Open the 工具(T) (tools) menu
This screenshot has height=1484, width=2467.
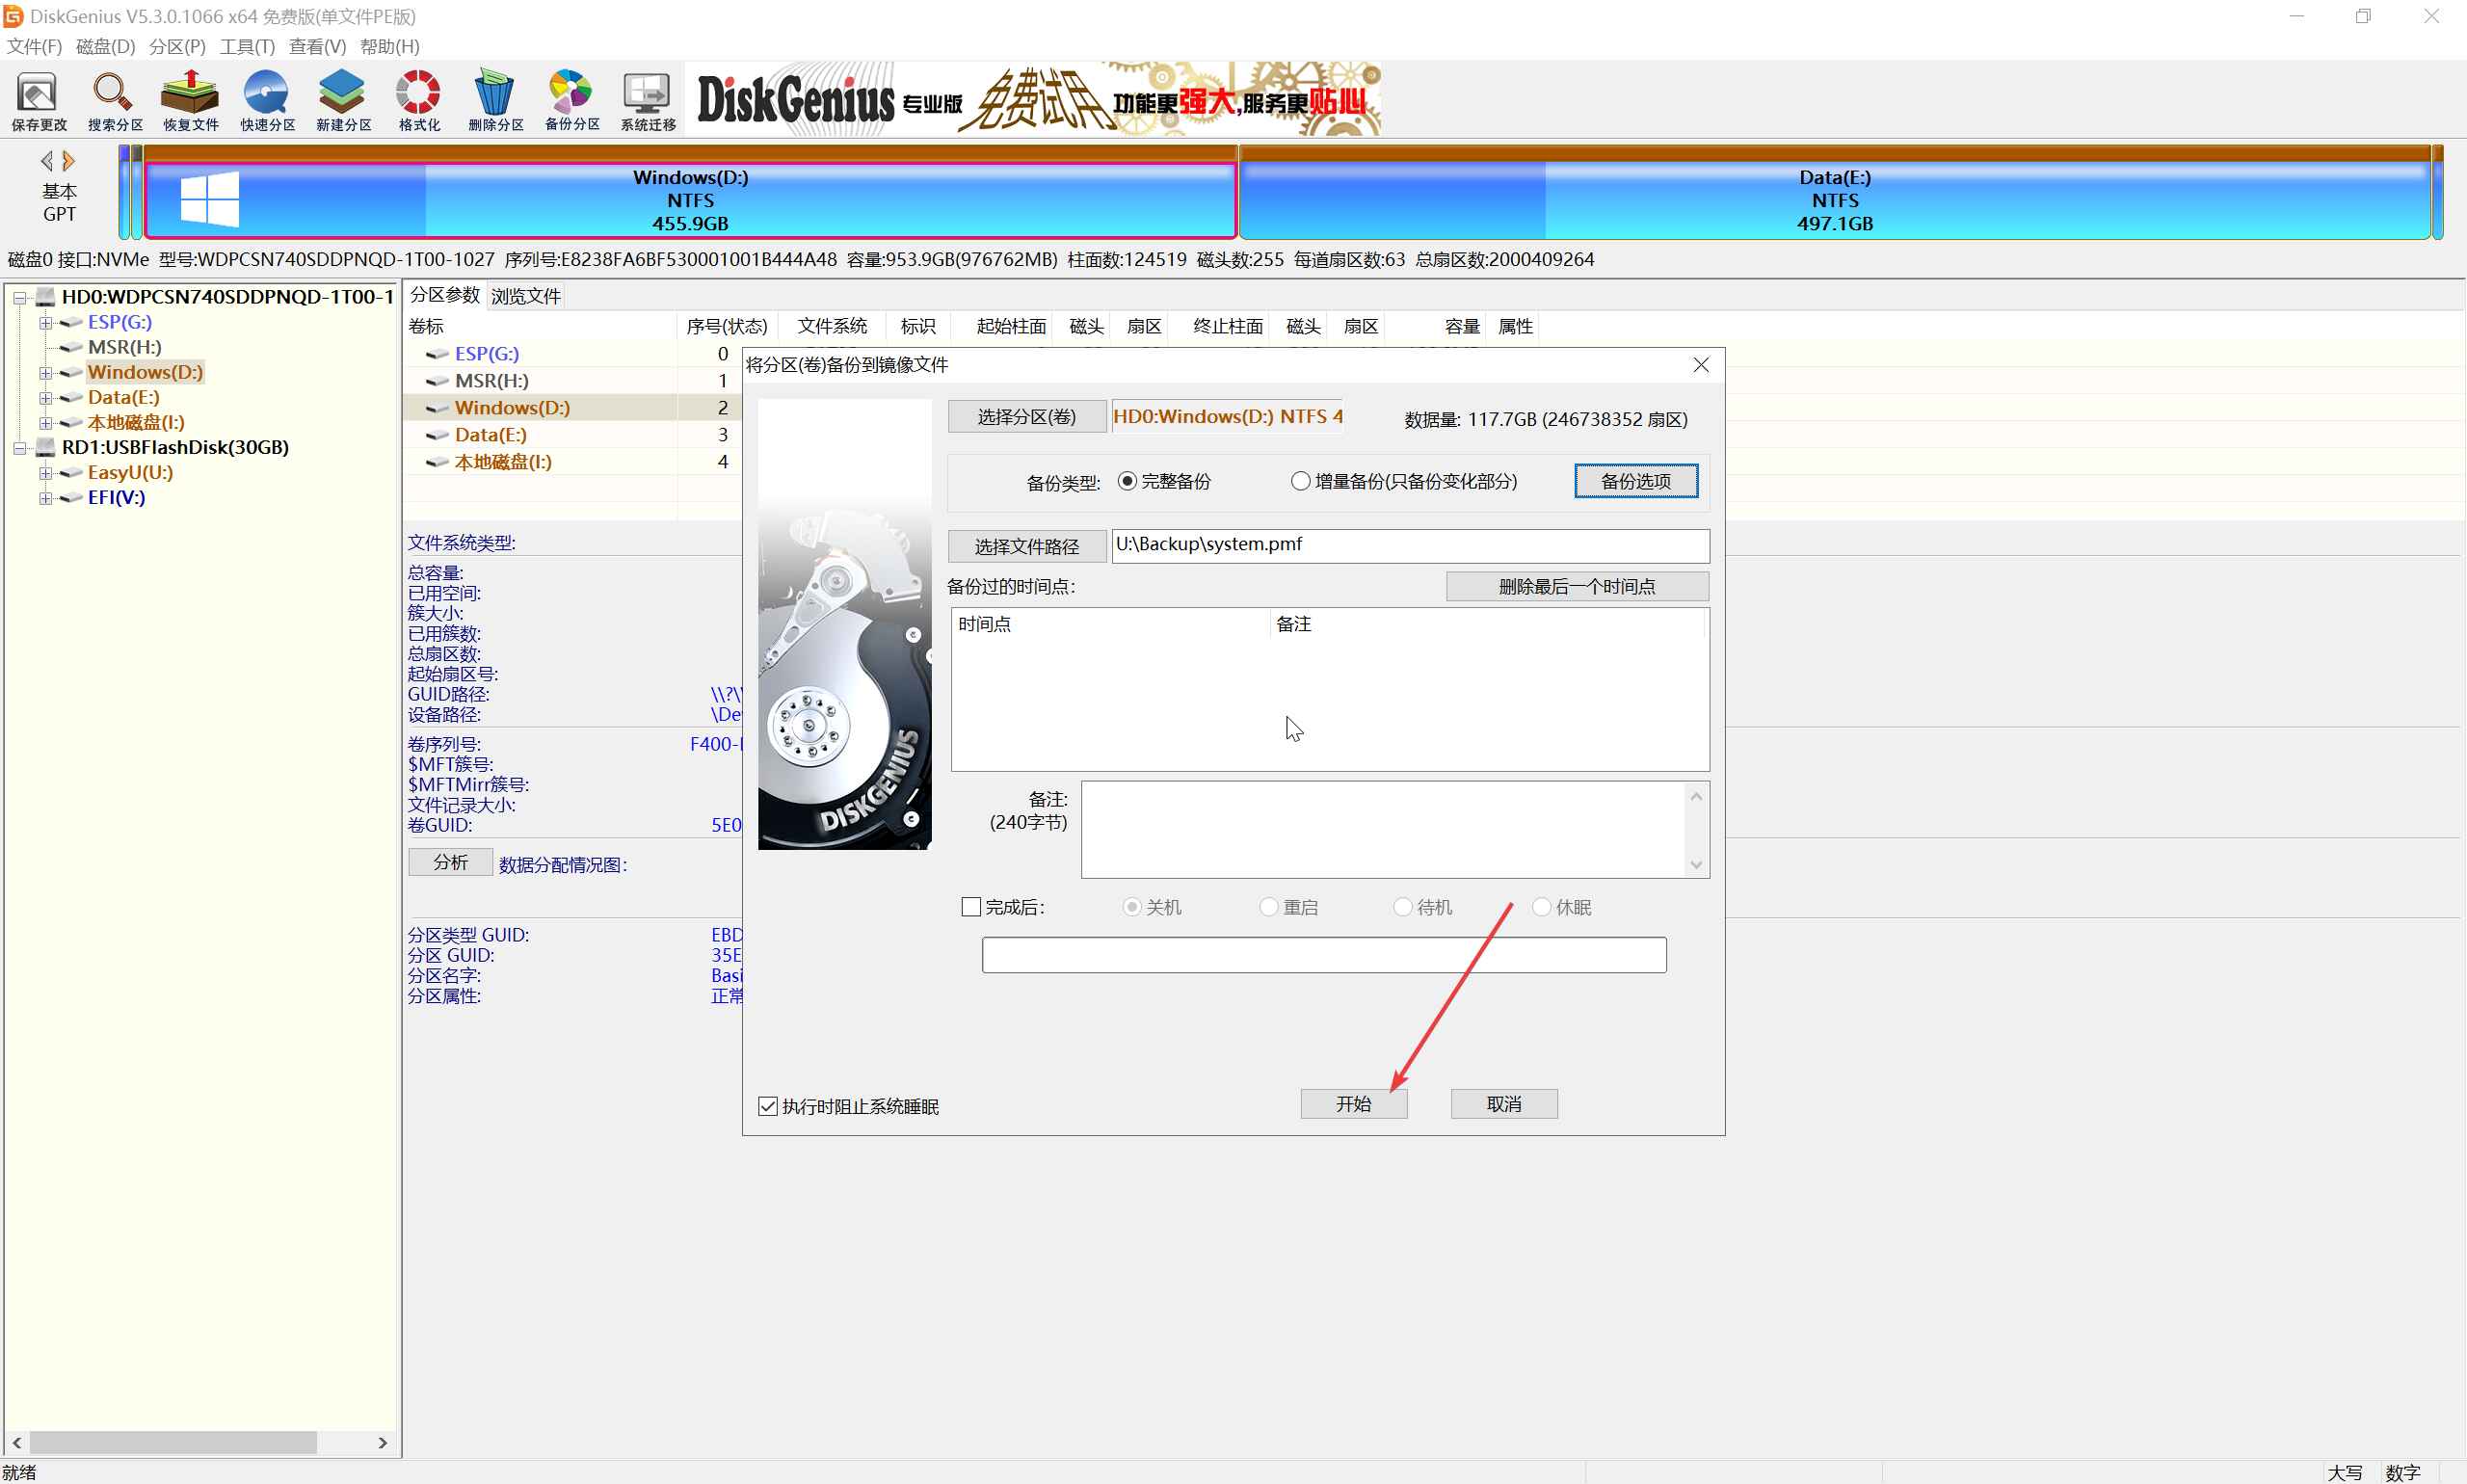(x=247, y=46)
